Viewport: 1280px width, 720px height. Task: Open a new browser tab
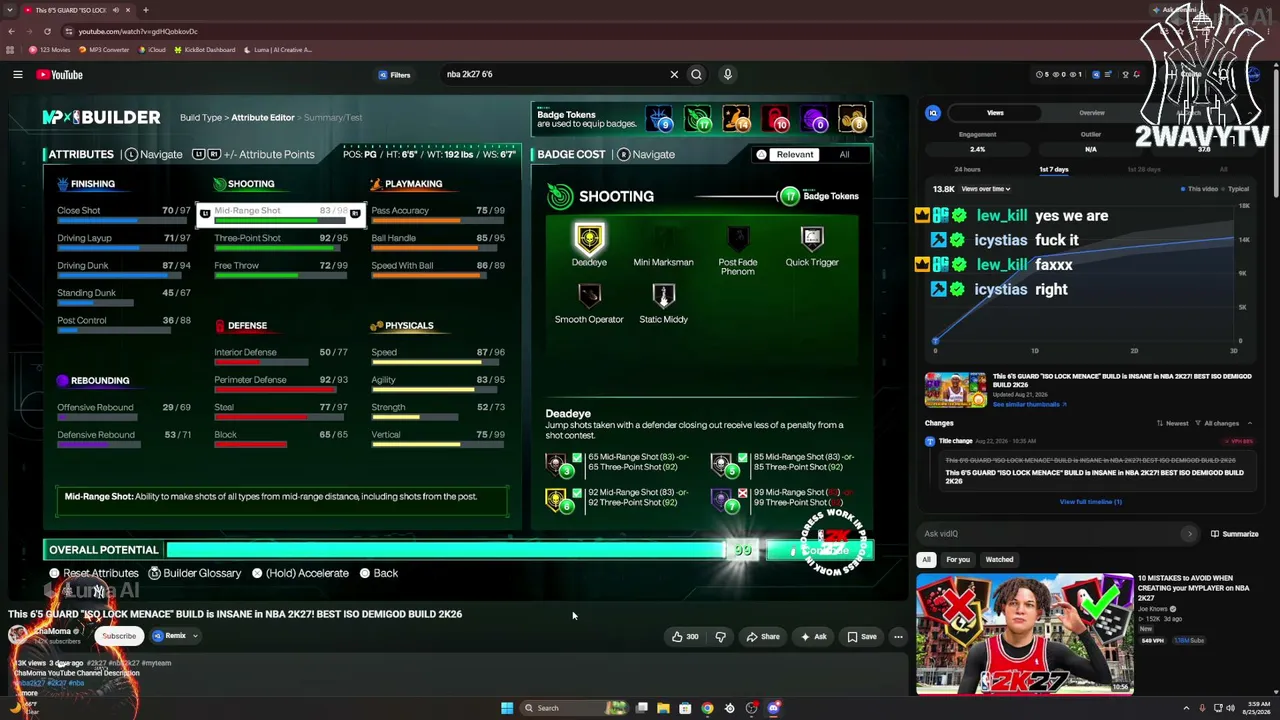click(x=145, y=10)
